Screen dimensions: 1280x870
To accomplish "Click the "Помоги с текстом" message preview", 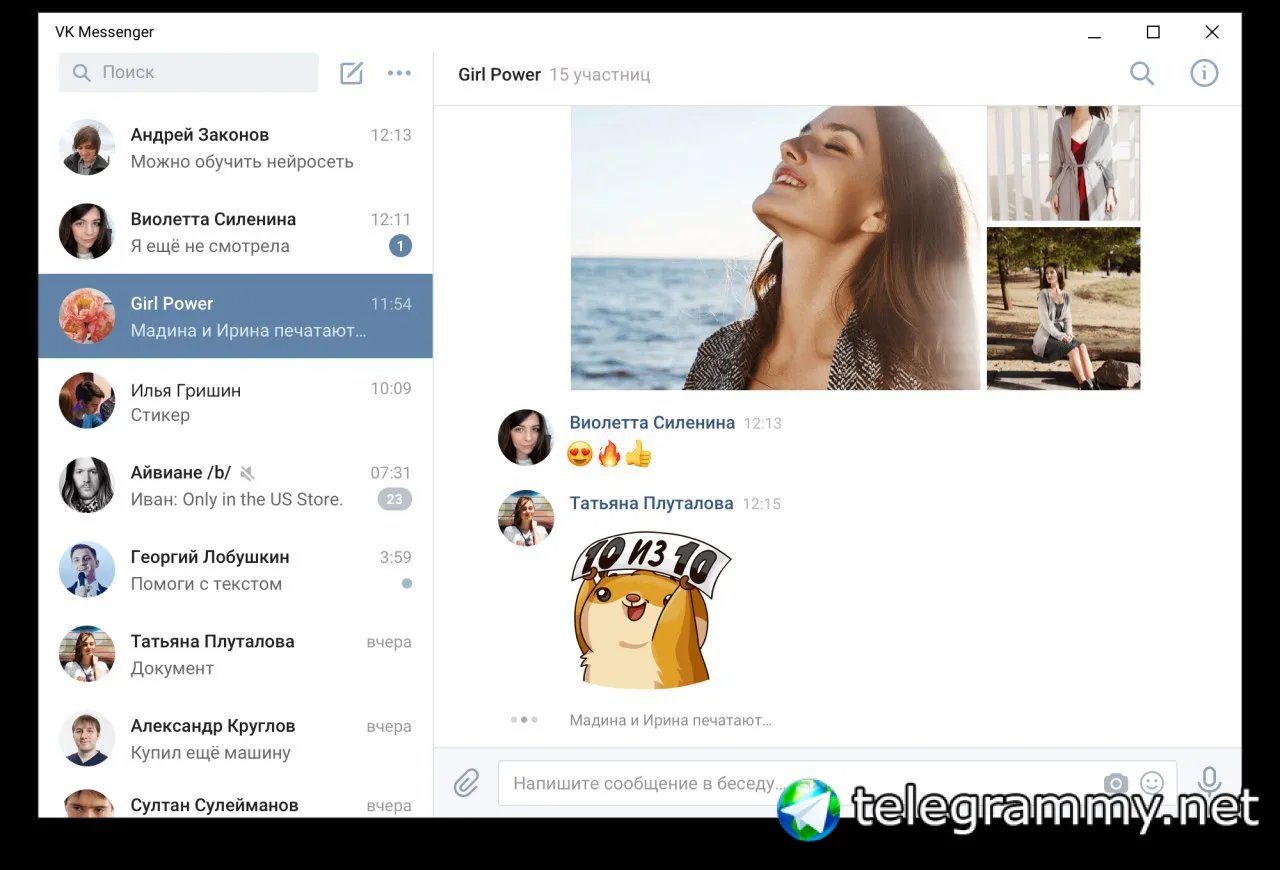I will click(206, 584).
